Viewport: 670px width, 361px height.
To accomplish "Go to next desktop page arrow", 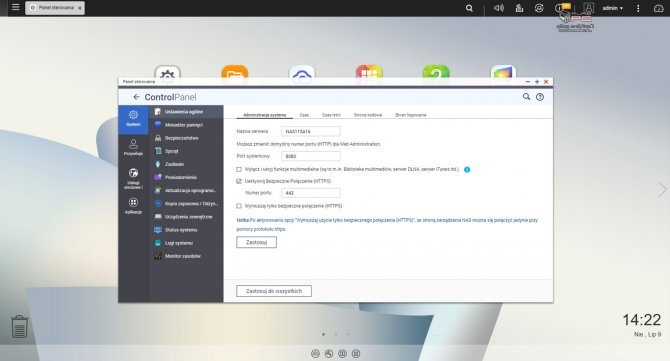I will pyautogui.click(x=662, y=189).
